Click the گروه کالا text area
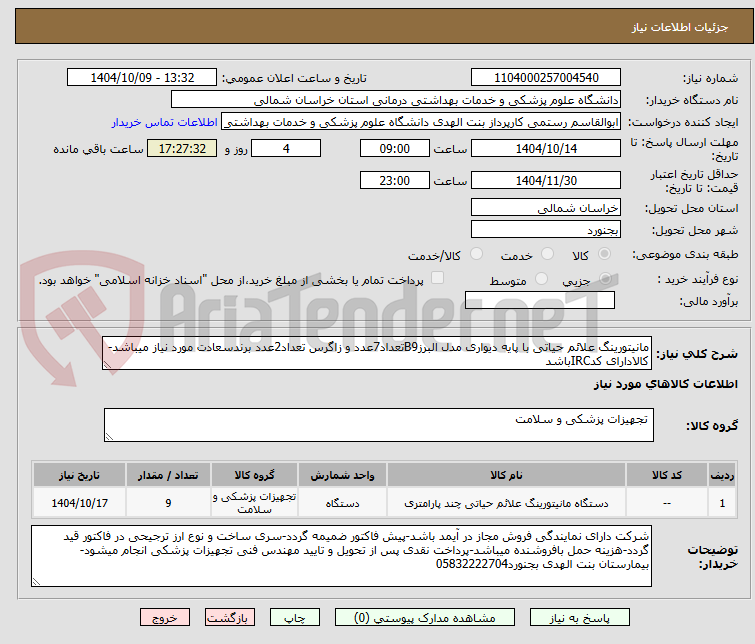Image resolution: width=755 pixels, height=644 pixels. pyautogui.click(x=378, y=425)
